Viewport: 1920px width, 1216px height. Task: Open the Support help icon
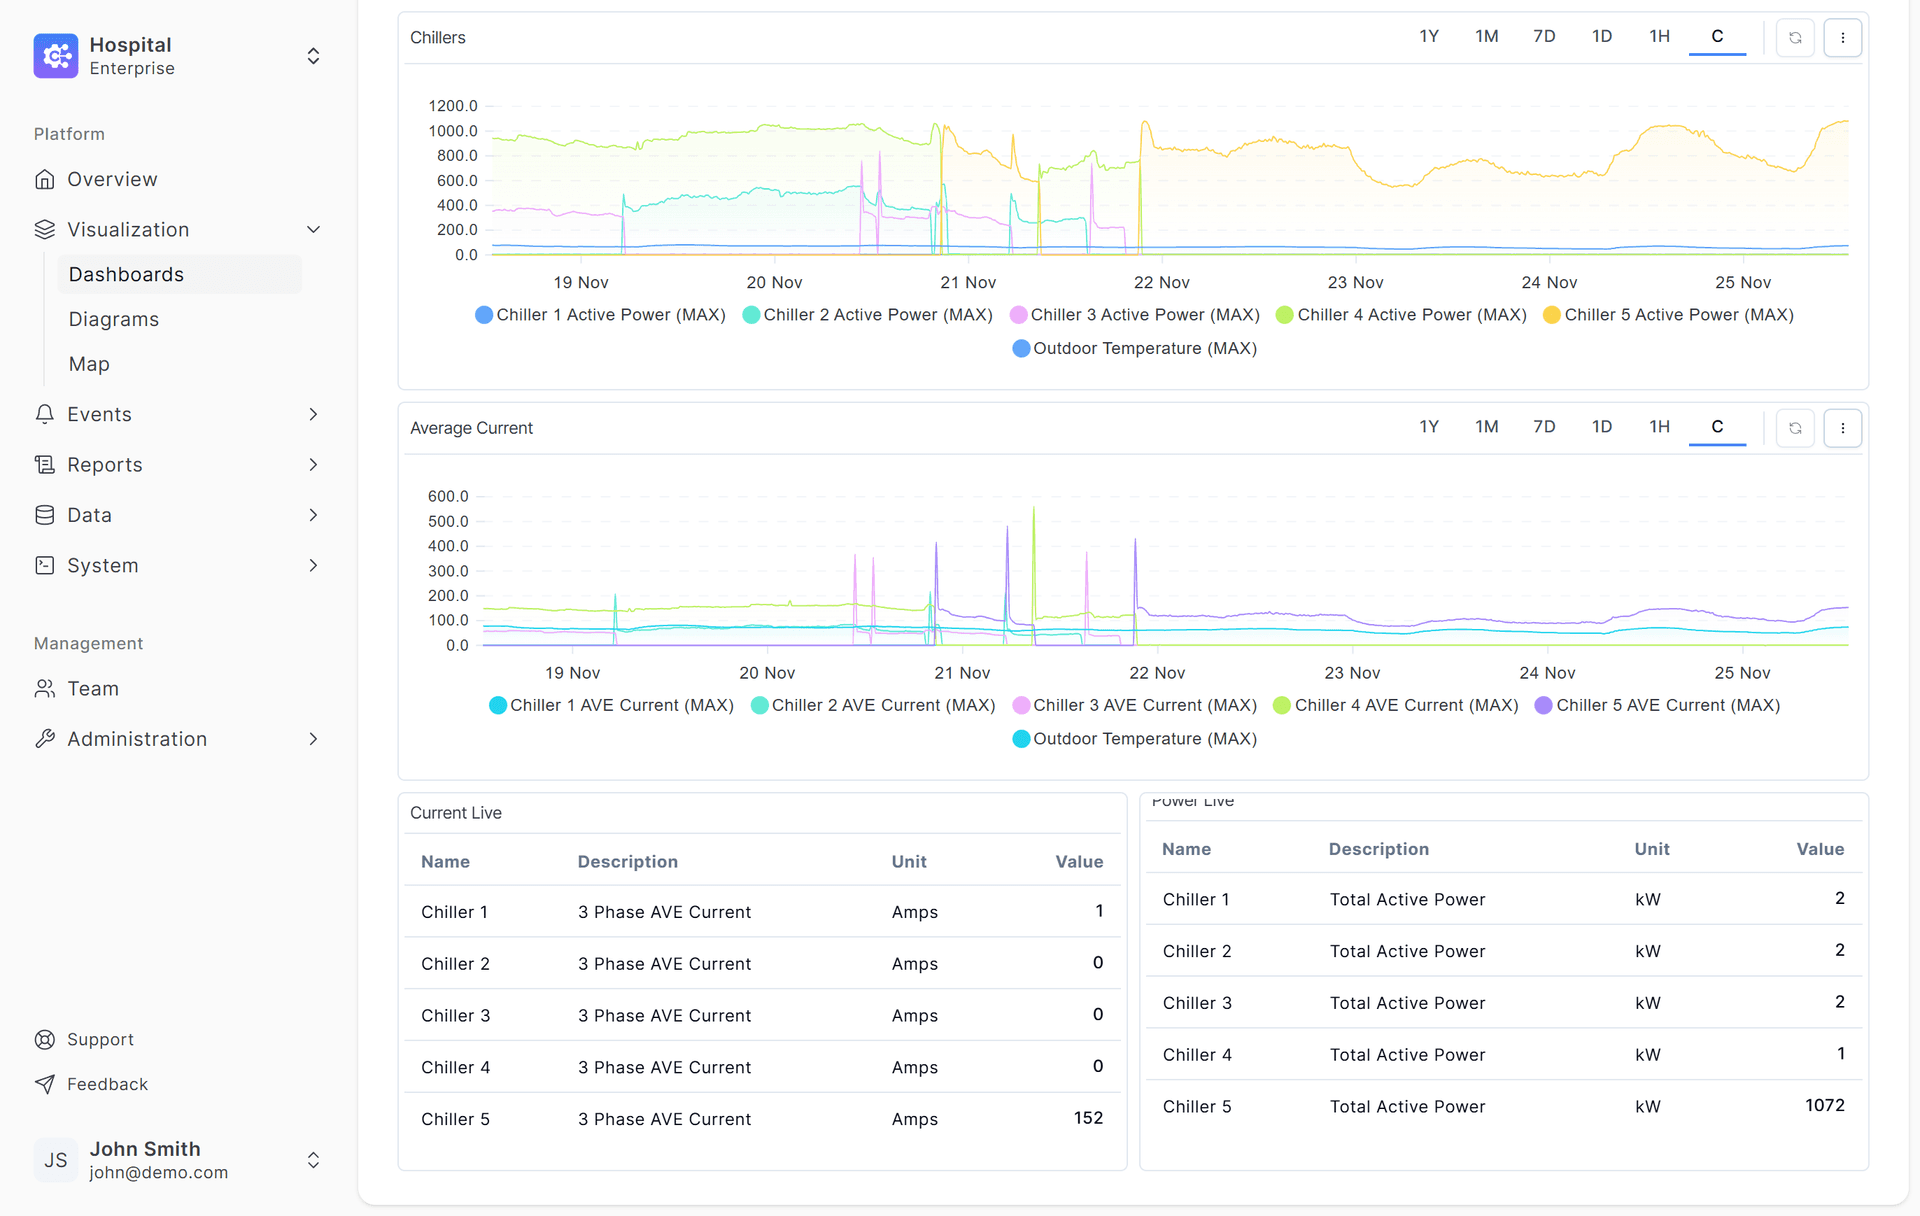[x=45, y=1039]
